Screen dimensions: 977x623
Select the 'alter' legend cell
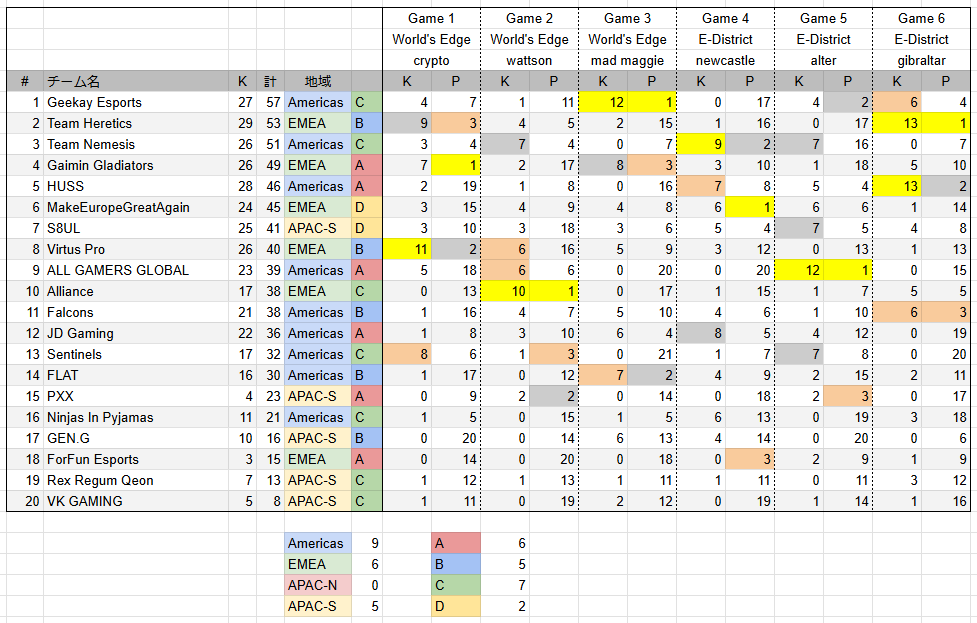pos(823,60)
